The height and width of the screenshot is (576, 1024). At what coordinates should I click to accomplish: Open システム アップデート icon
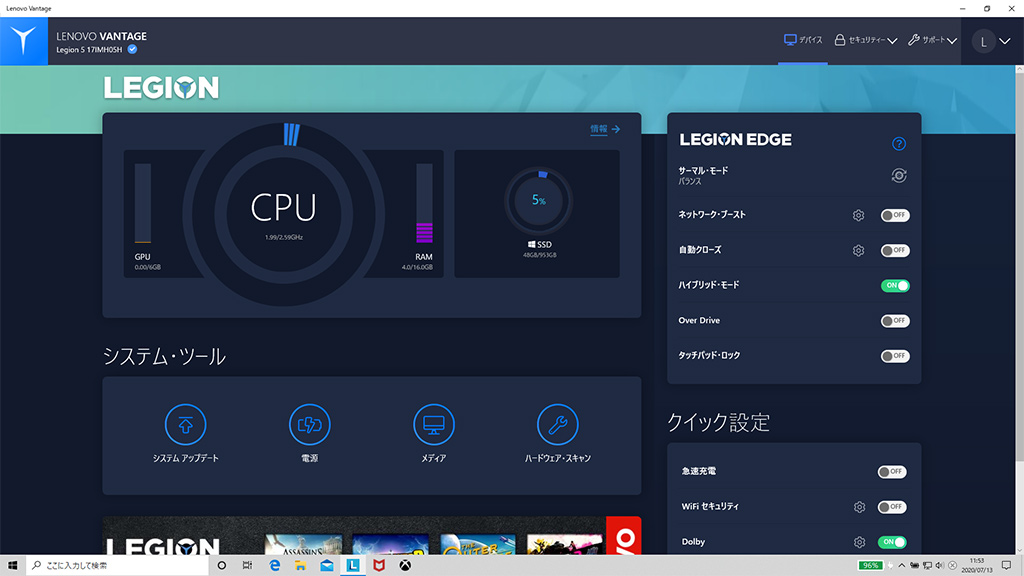tap(185, 424)
